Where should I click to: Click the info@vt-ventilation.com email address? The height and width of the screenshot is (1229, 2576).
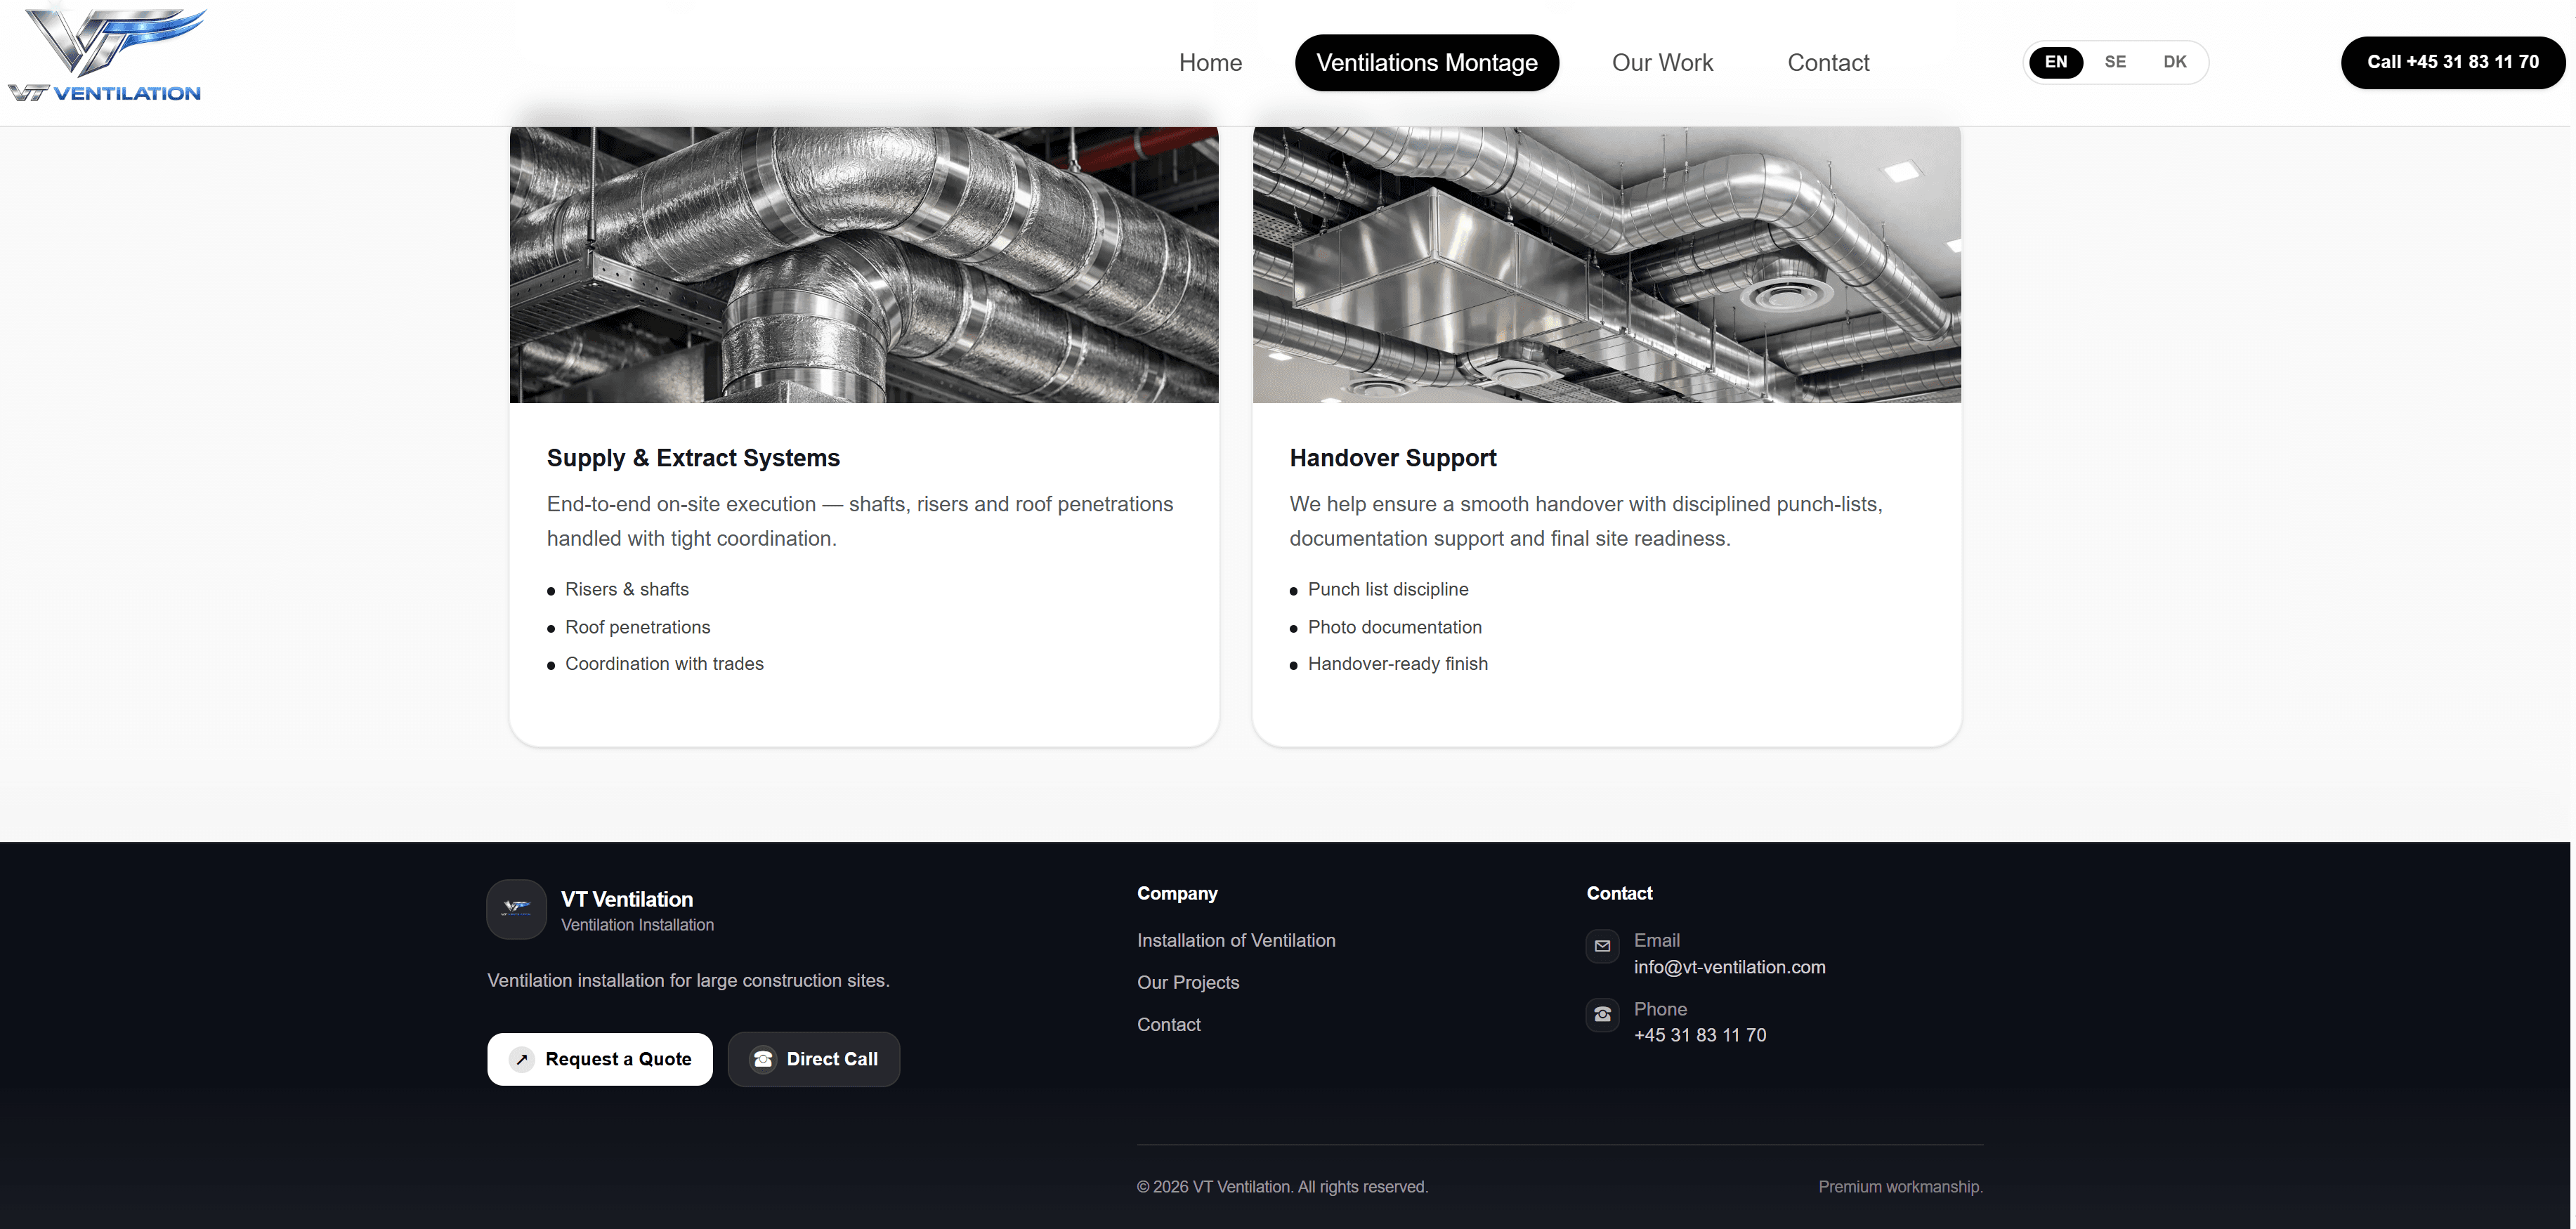click(x=1729, y=967)
